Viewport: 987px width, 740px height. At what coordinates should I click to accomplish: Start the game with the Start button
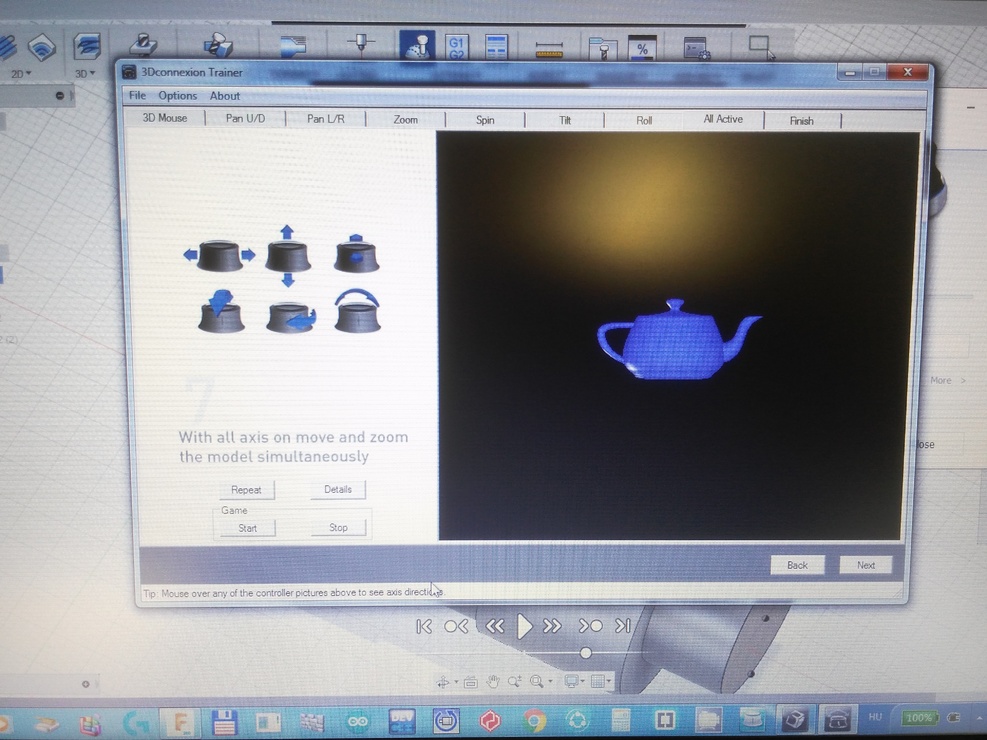[247, 528]
